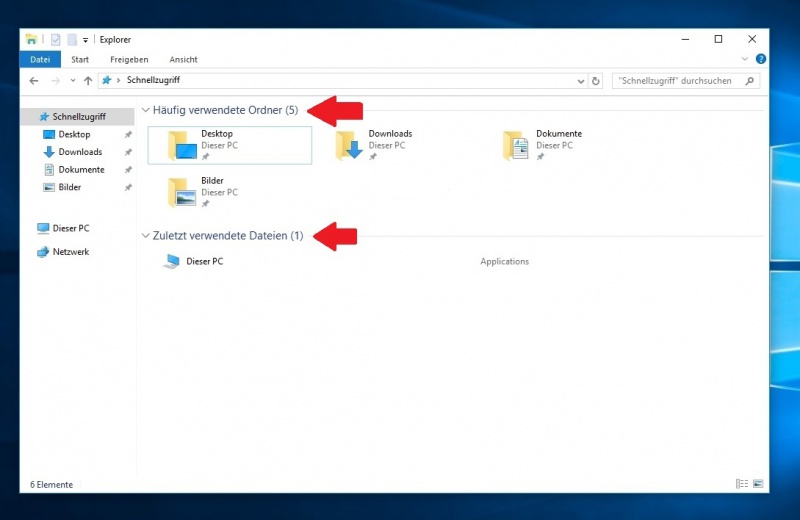The height and width of the screenshot is (520, 800).
Task: Select Netzwerk in the navigation pane
Action: coord(70,252)
